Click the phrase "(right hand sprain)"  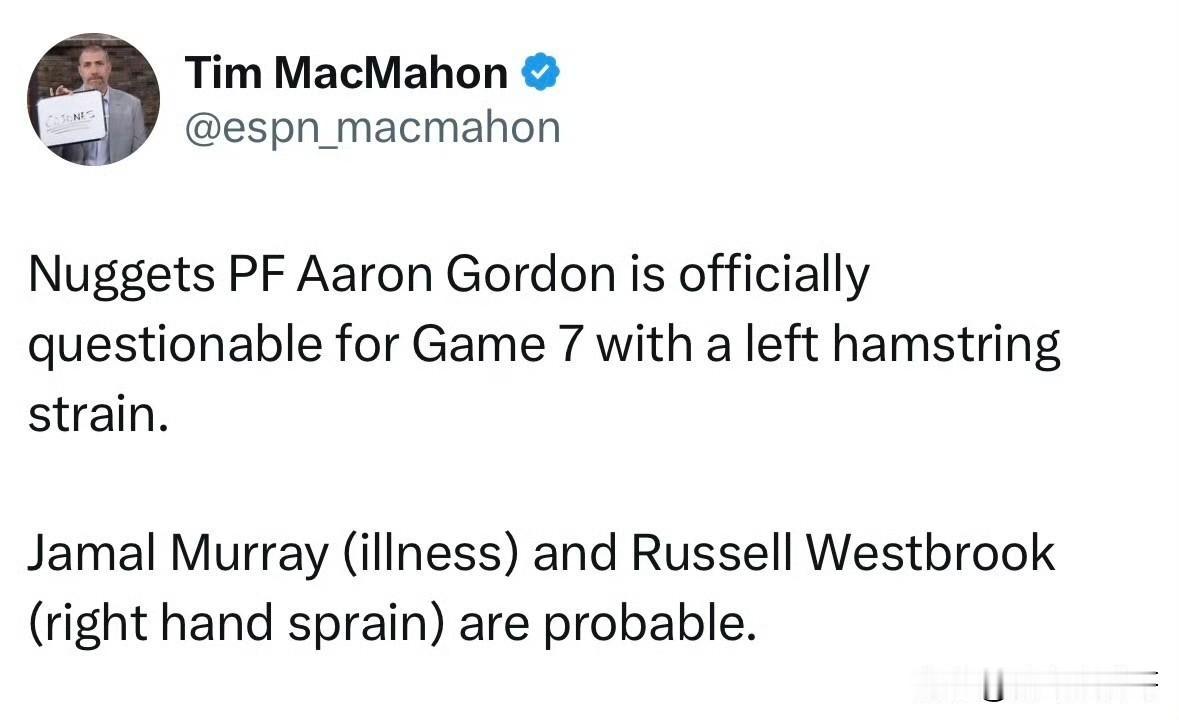coord(236,624)
